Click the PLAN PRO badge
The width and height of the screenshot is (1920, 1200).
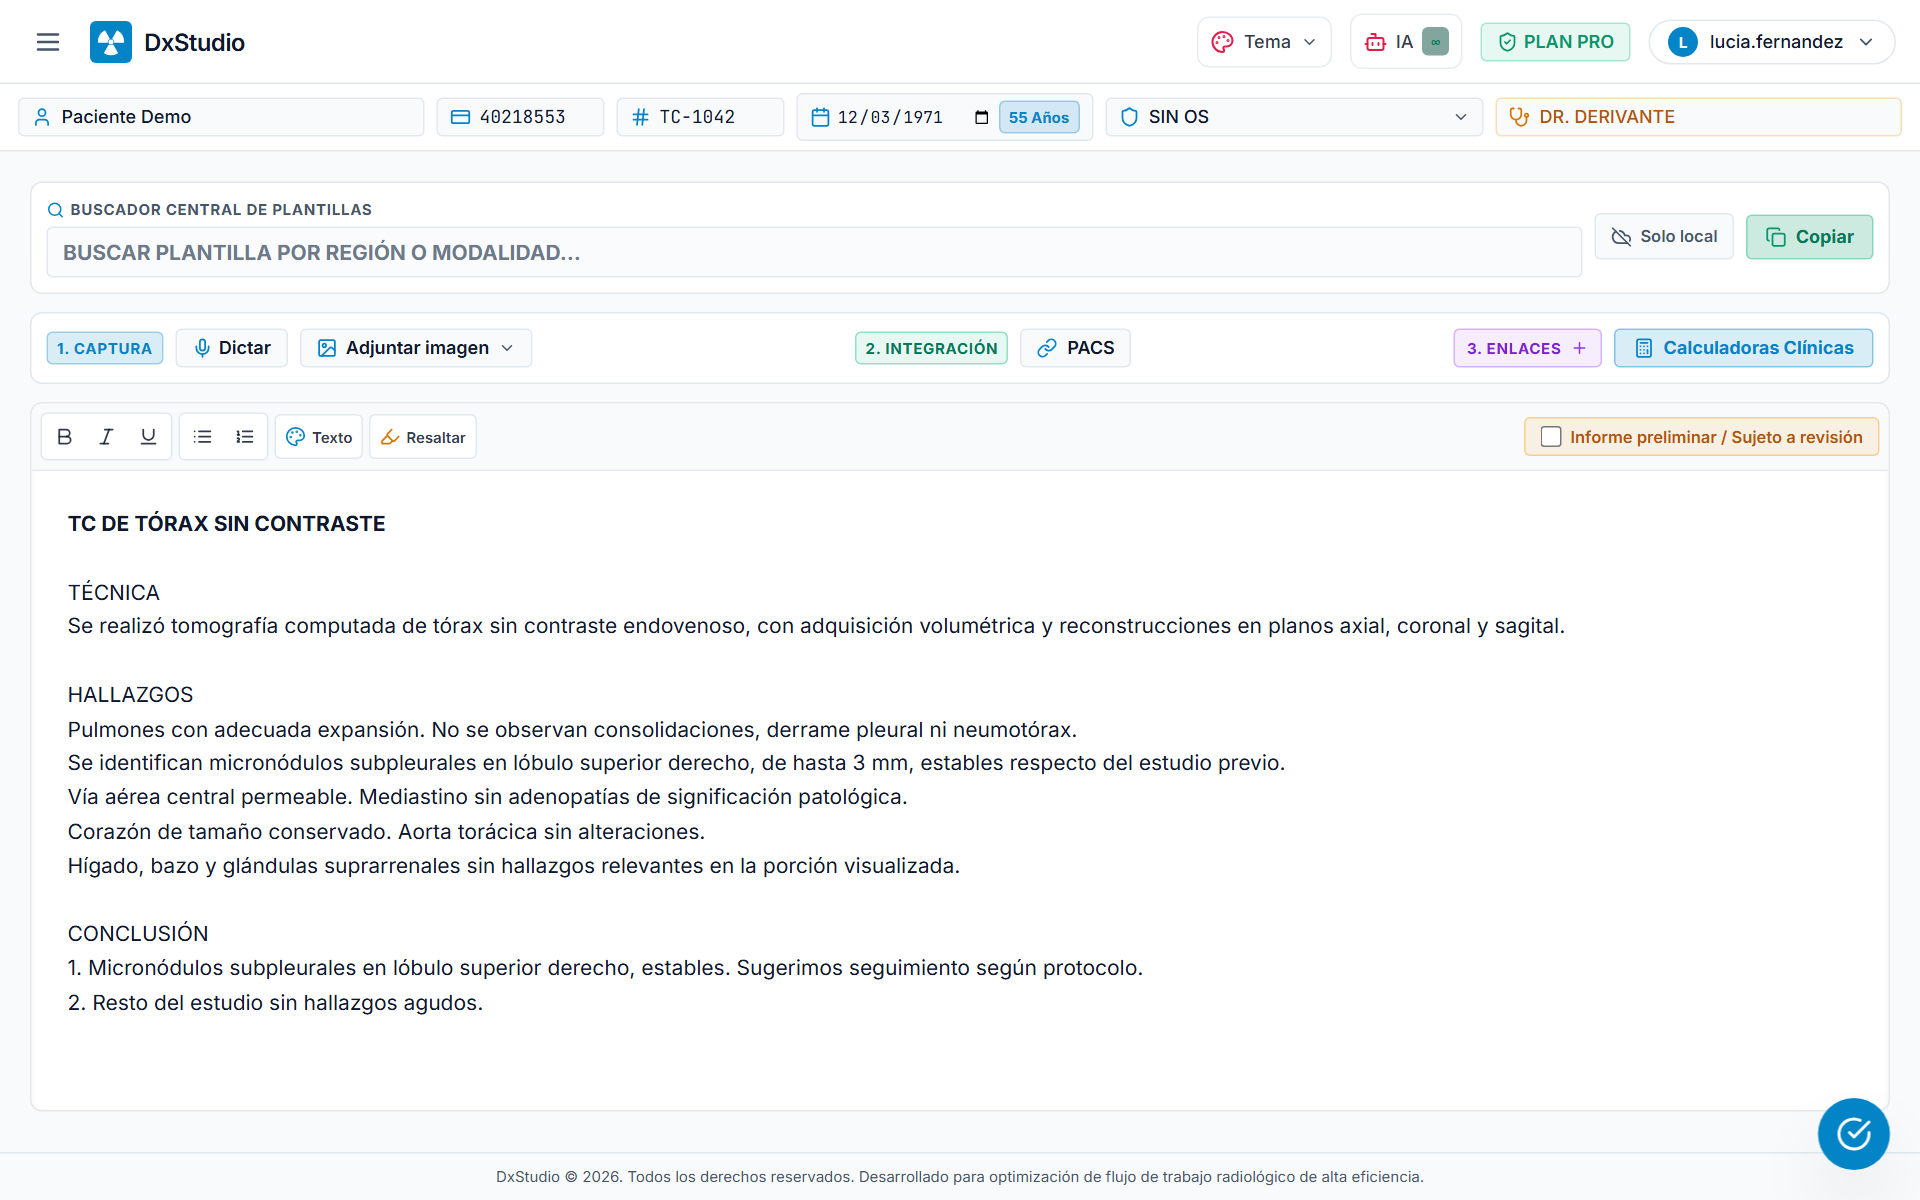[x=1555, y=42]
